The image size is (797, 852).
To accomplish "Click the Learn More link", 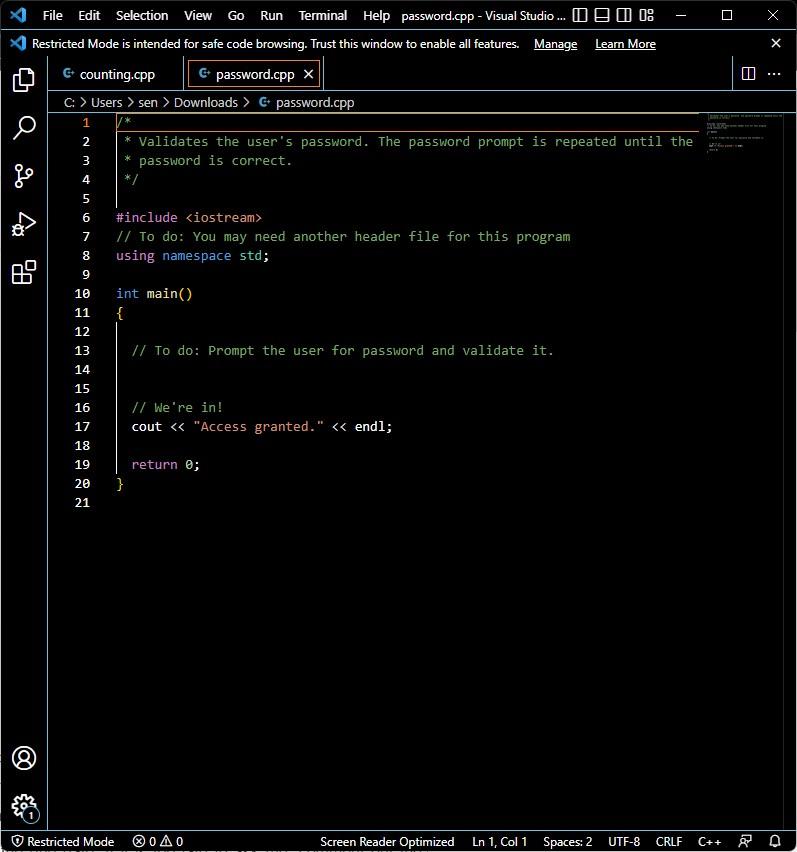I will point(625,44).
